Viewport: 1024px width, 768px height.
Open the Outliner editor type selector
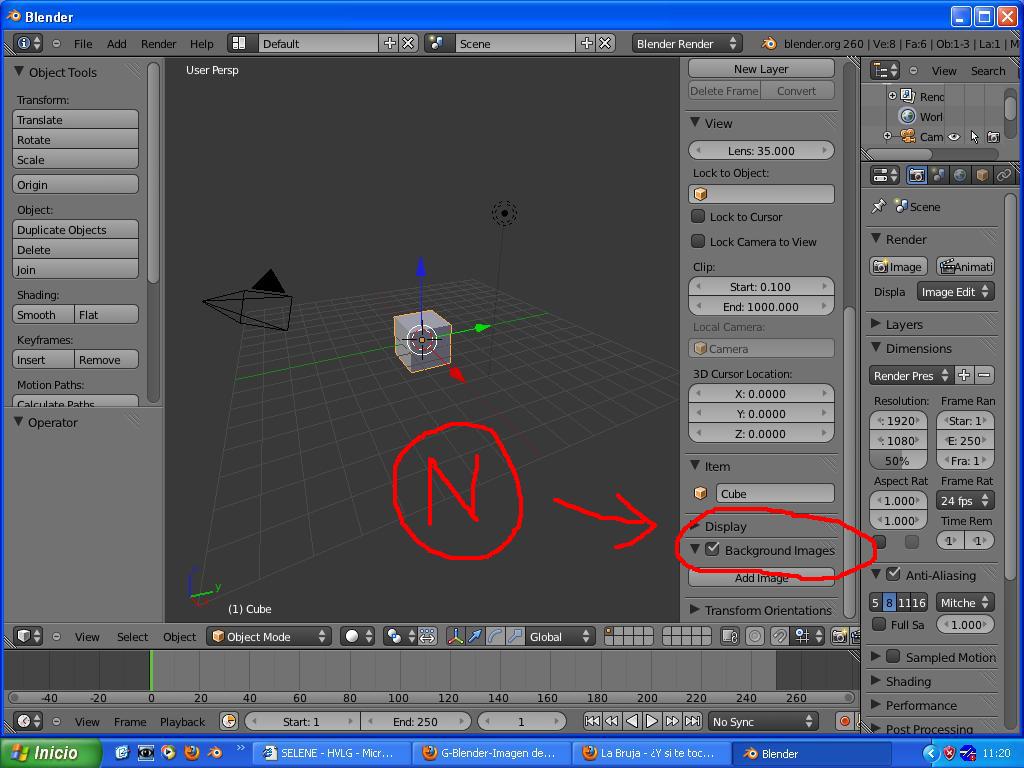pyautogui.click(x=885, y=70)
